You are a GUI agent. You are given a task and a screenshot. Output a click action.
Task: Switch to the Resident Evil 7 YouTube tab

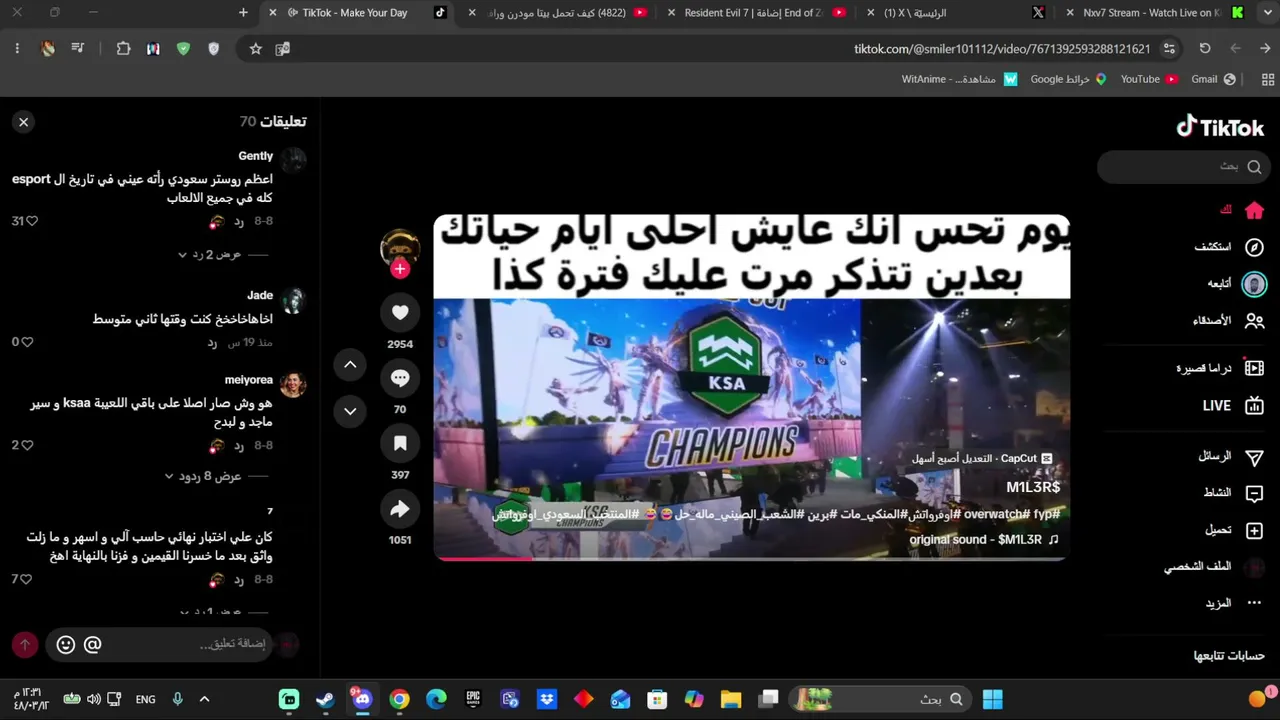click(757, 13)
